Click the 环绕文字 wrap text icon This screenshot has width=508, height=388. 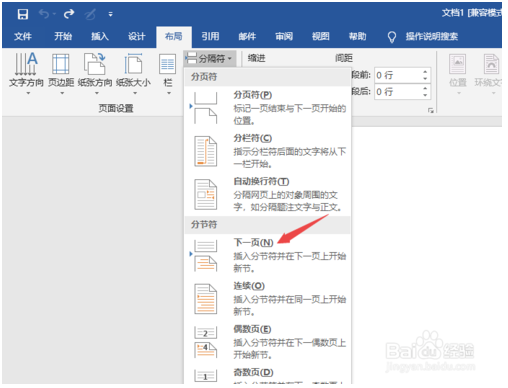coord(492,64)
